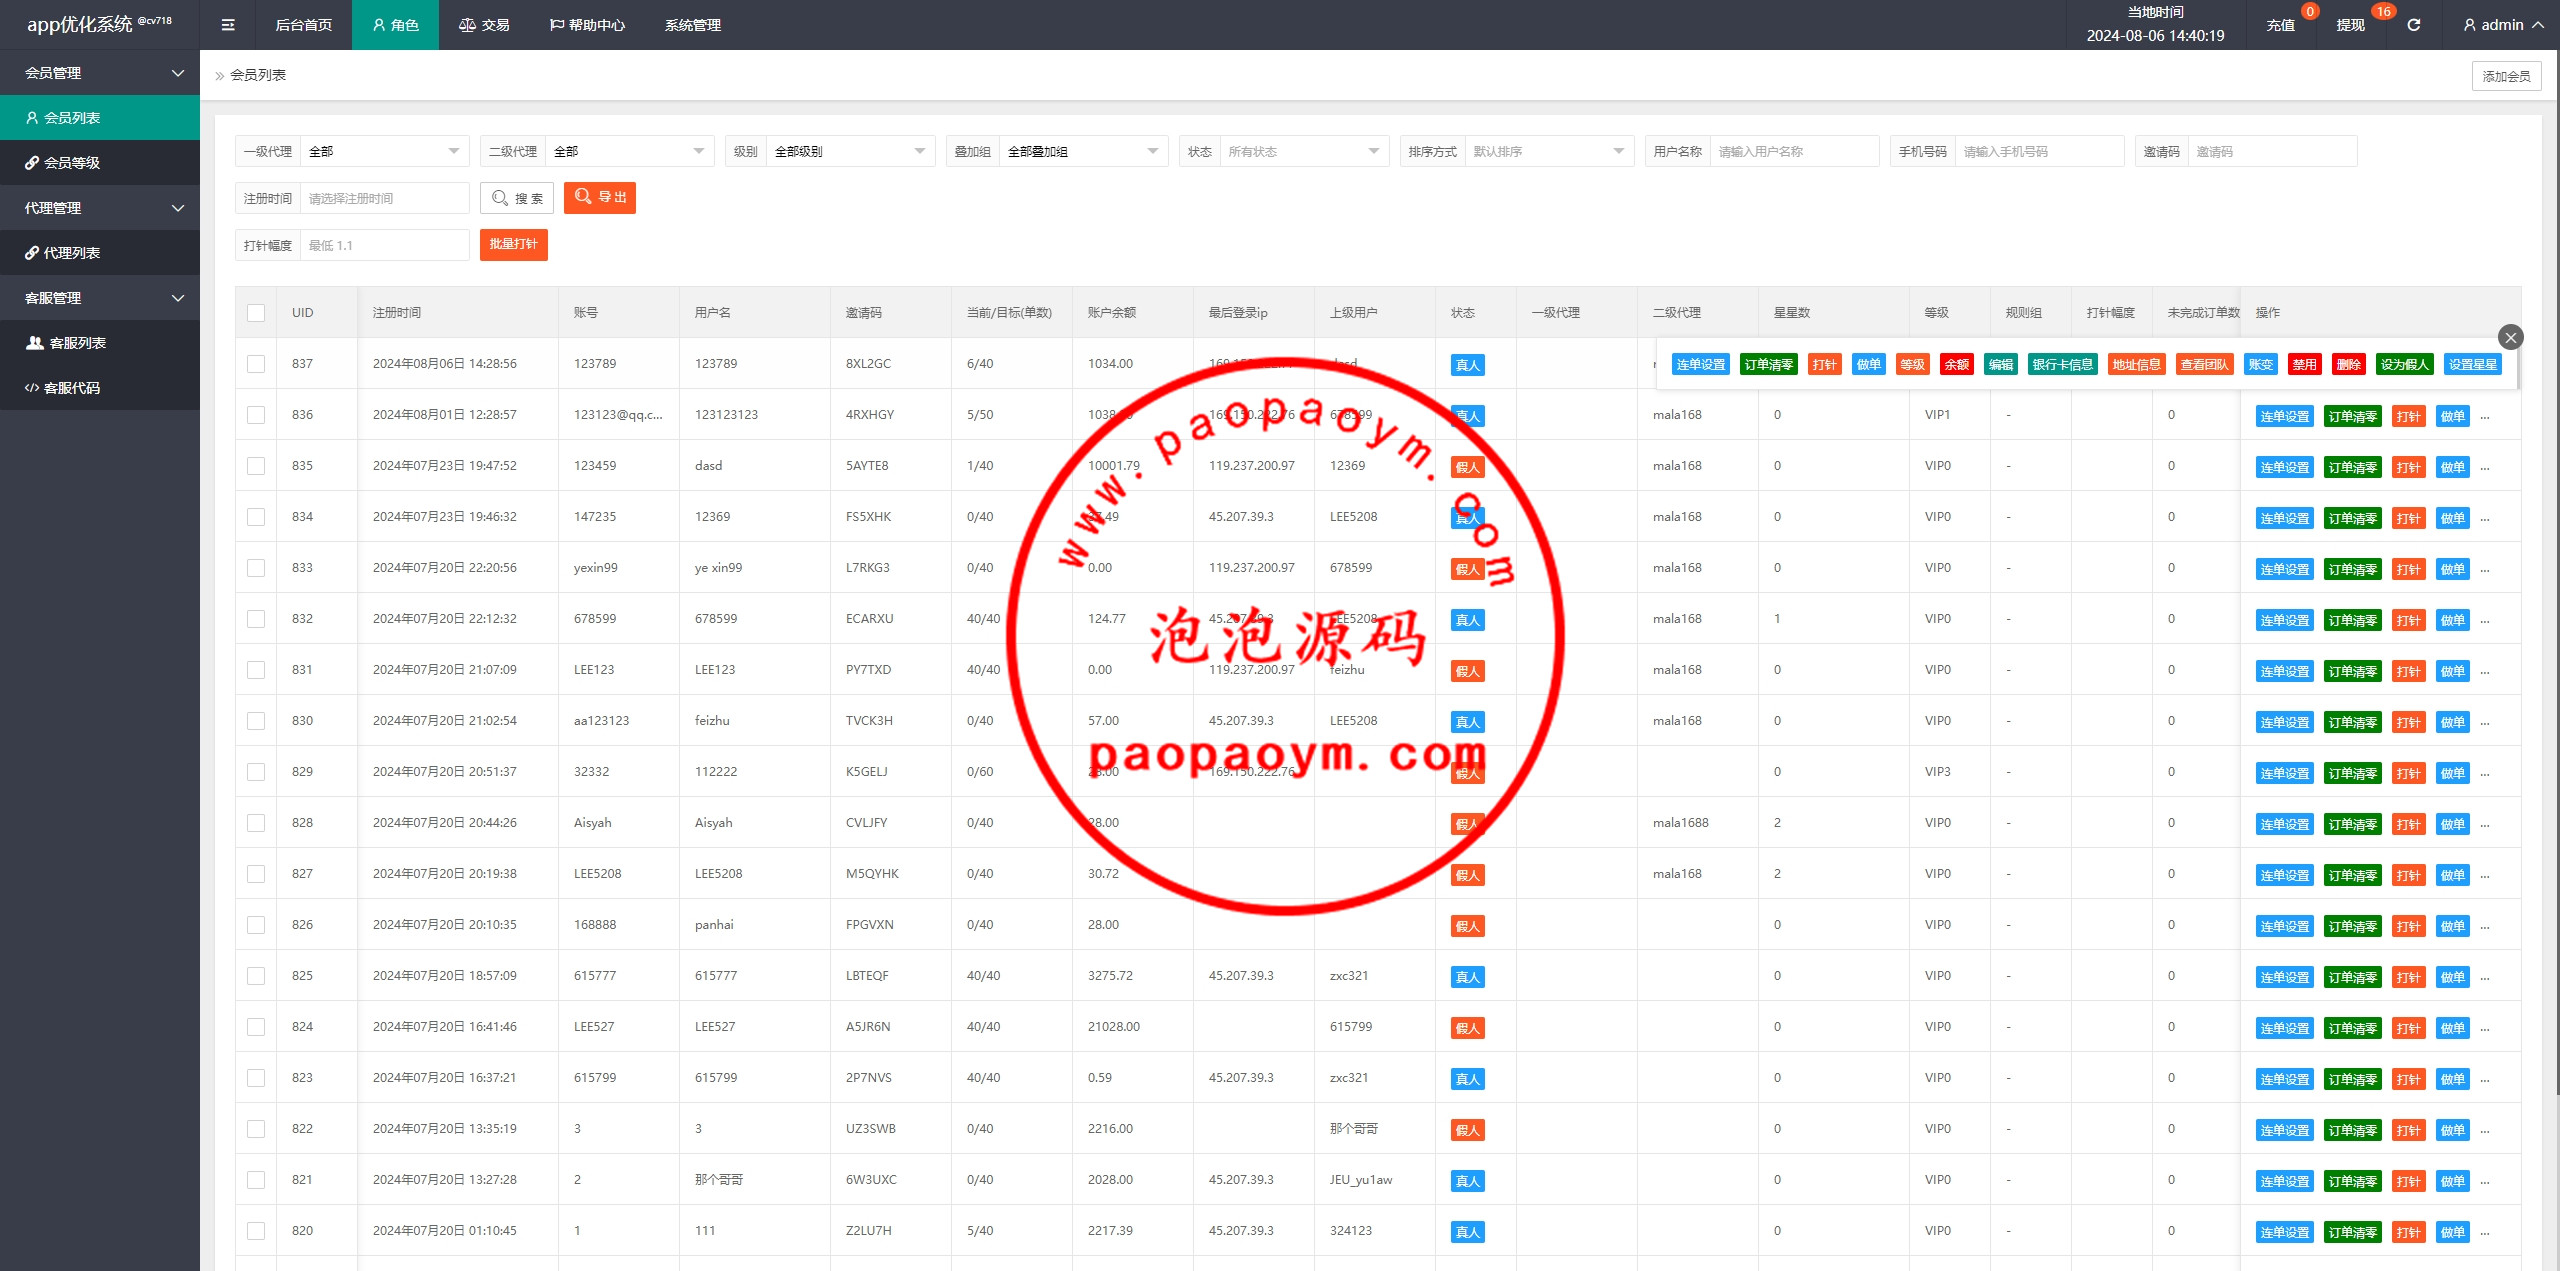Open the 注册时间 date picker field
The width and height of the screenshot is (2560, 1271).
[x=384, y=198]
